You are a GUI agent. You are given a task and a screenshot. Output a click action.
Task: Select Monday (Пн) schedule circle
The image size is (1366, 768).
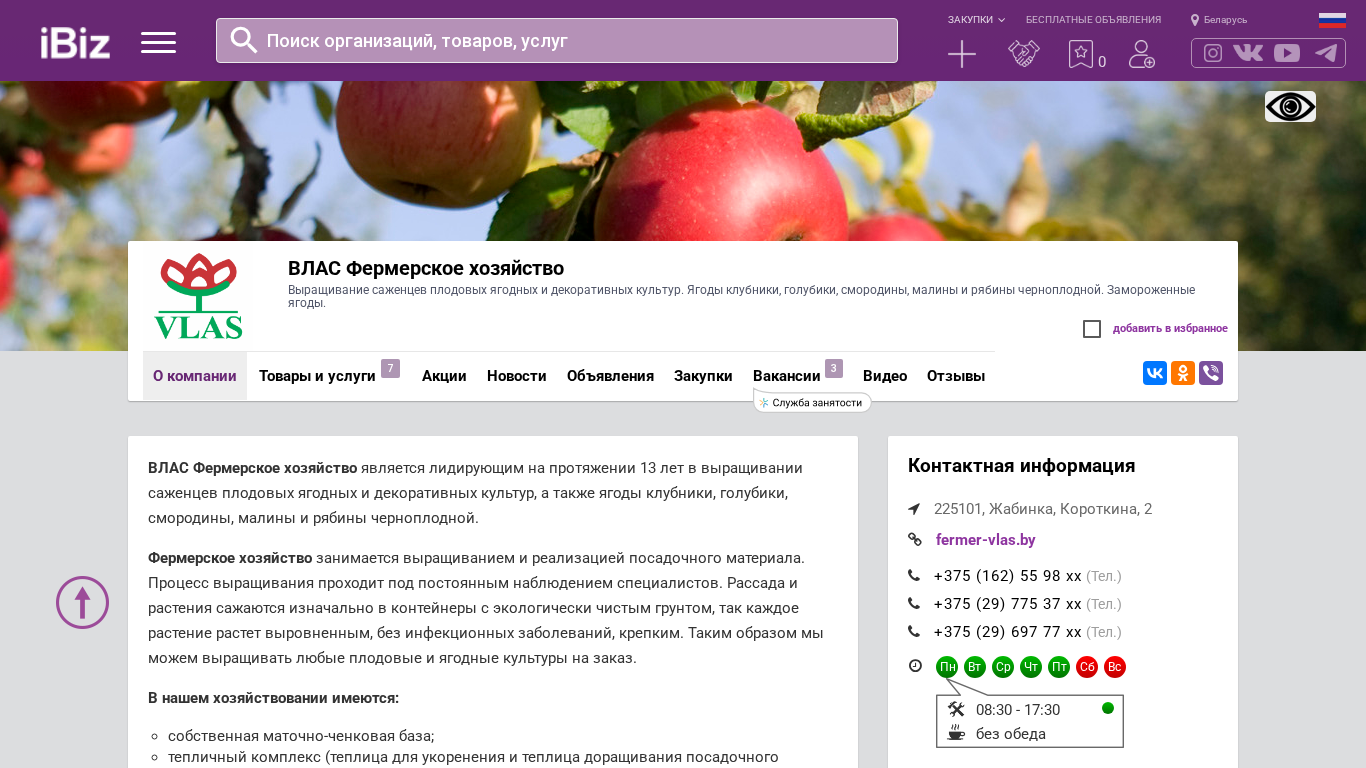(x=947, y=667)
